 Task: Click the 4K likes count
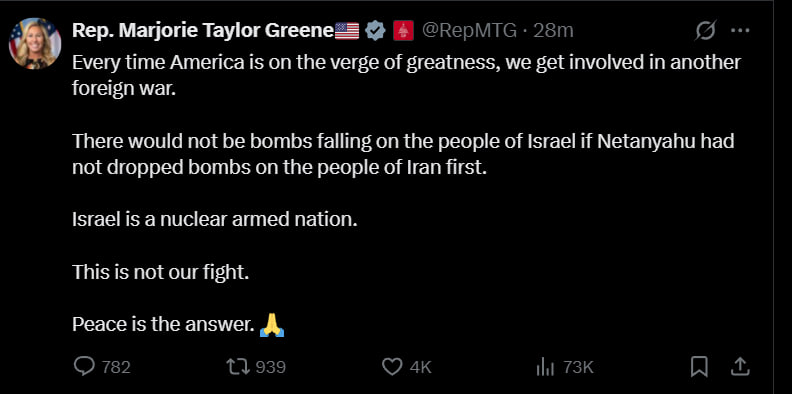(x=420, y=367)
